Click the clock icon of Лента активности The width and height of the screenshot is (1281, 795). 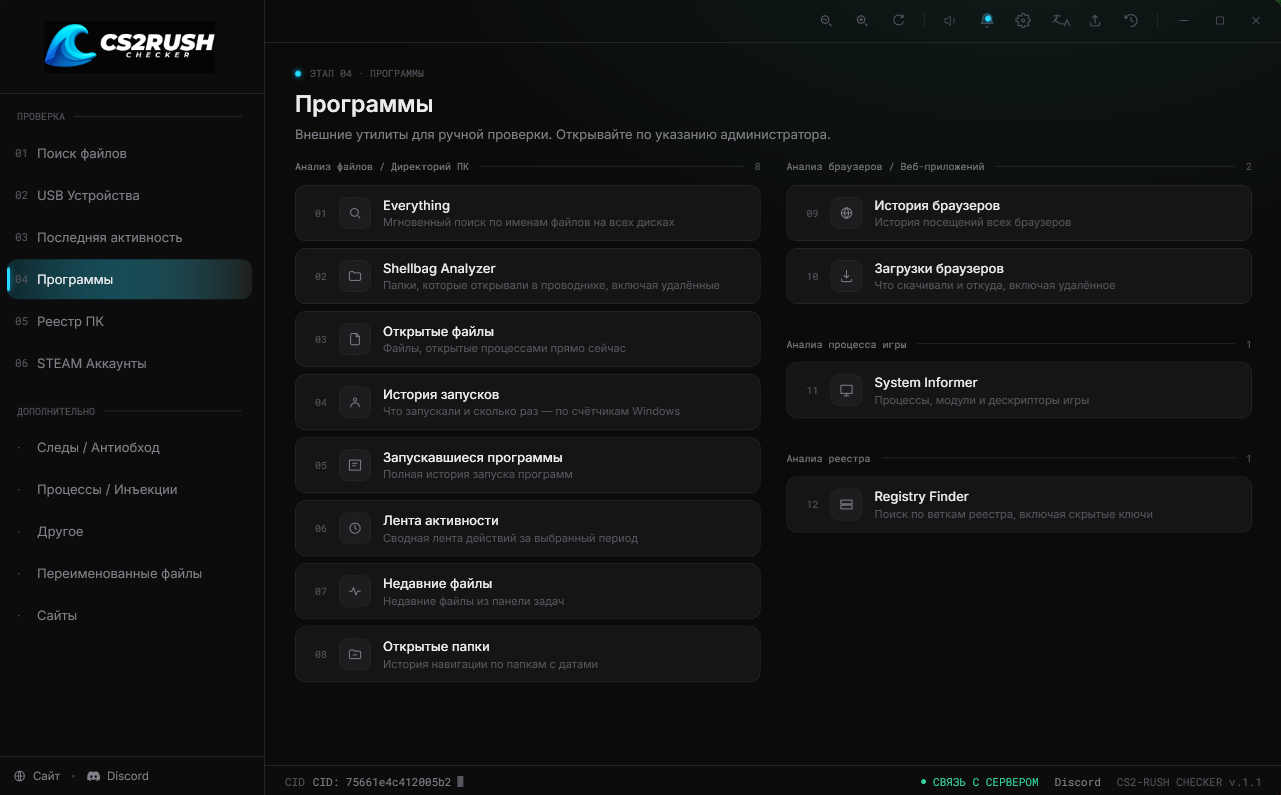355,528
